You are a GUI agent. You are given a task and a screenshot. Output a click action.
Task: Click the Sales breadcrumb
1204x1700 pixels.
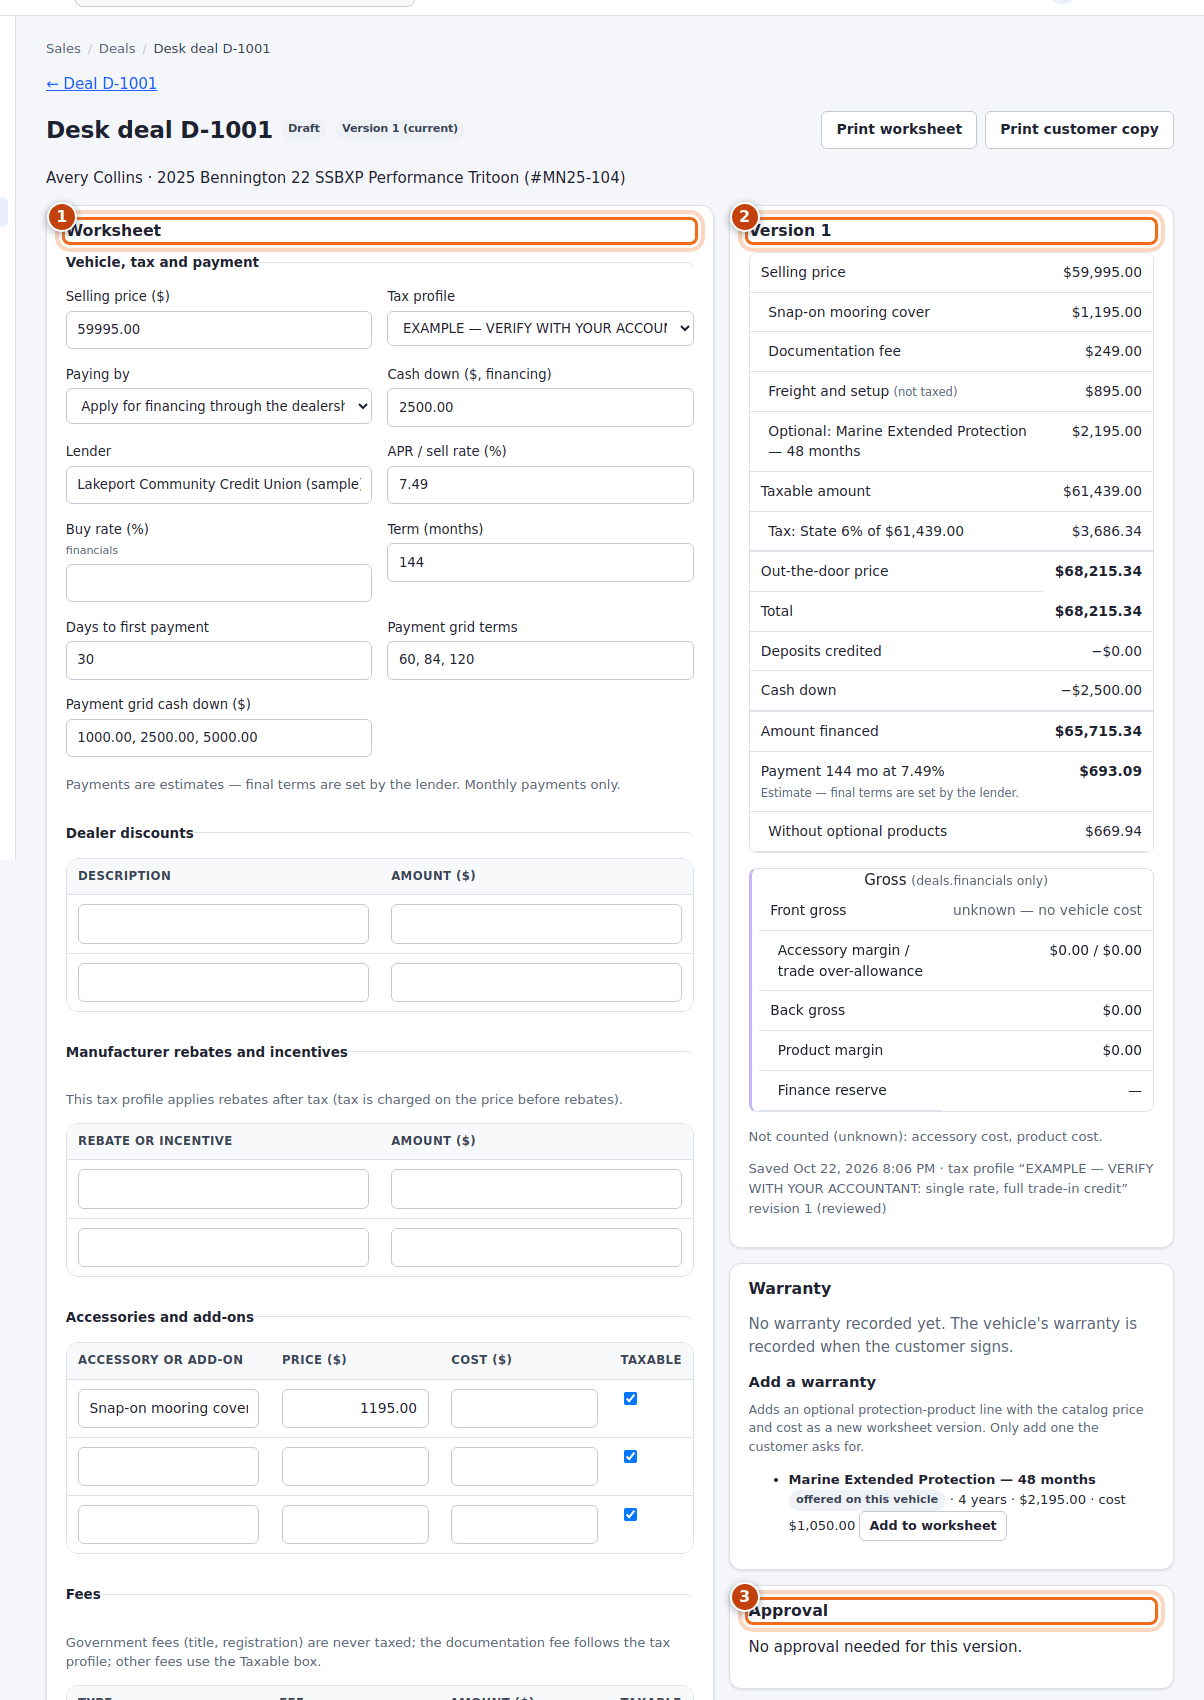tap(63, 49)
